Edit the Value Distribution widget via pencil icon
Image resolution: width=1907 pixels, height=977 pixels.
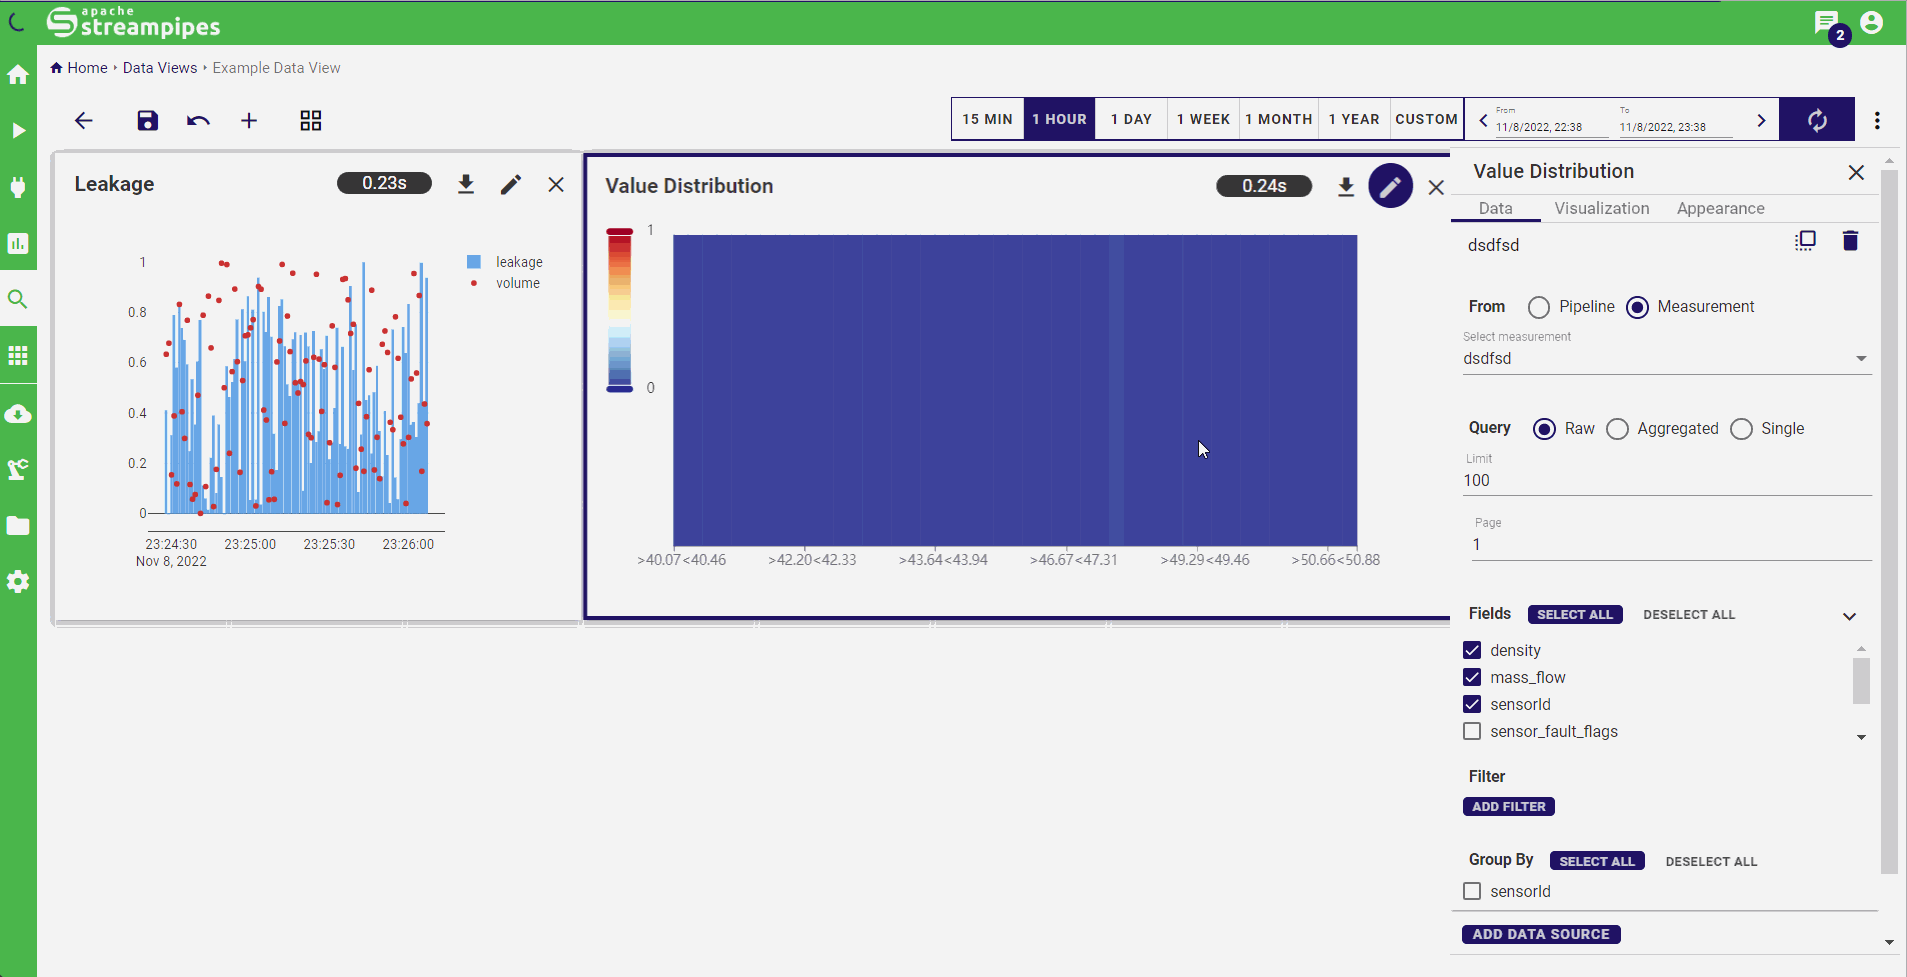coord(1390,186)
